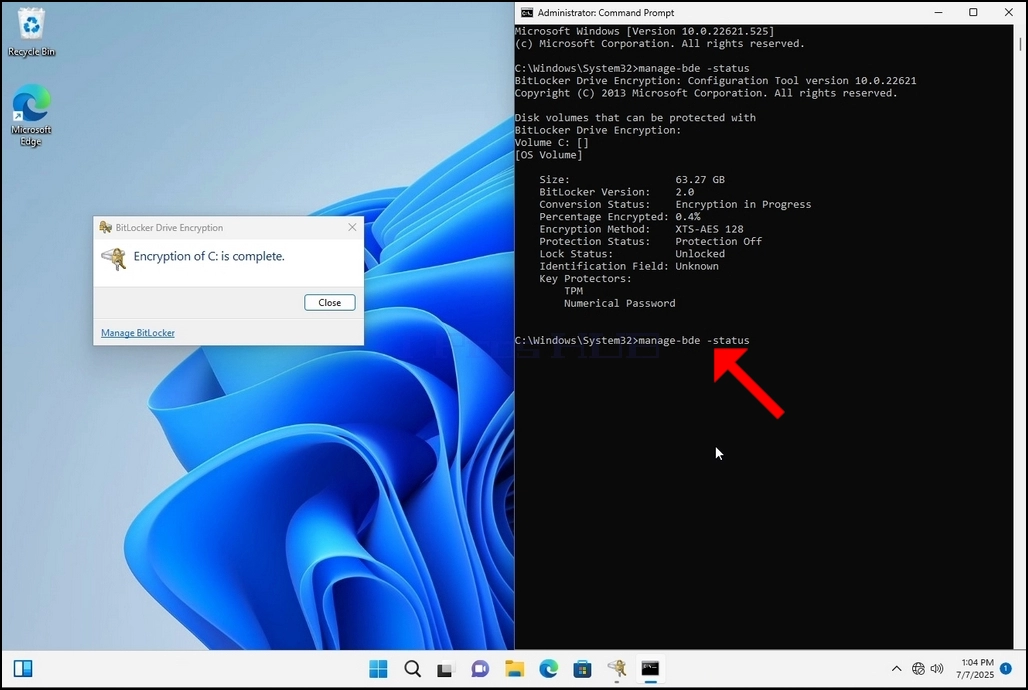The width and height of the screenshot is (1028, 690).
Task: Click the Command Prompt vertical scrollbar thumb
Action: 1020,44
